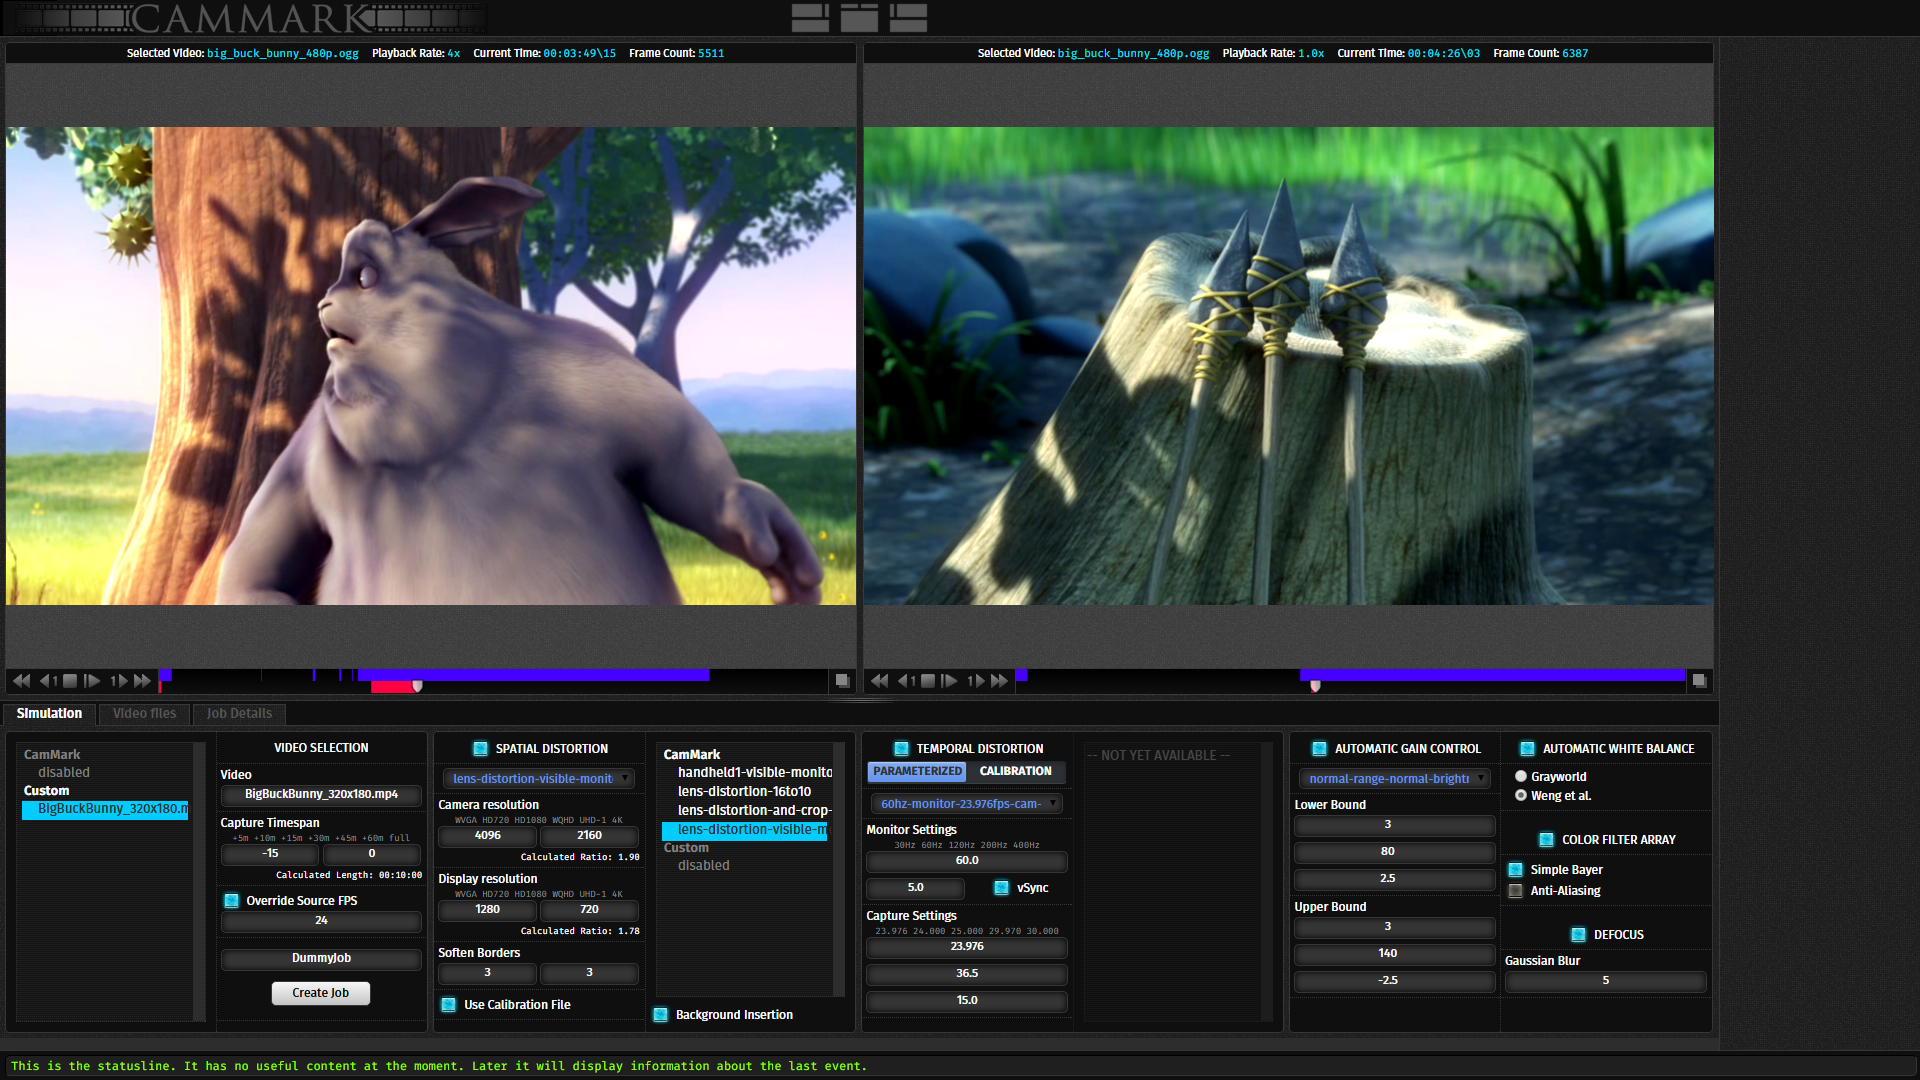Viewport: 1920px width, 1080px height.
Task: Enable the Anti-Aliasing checkbox
Action: pos(1516,890)
